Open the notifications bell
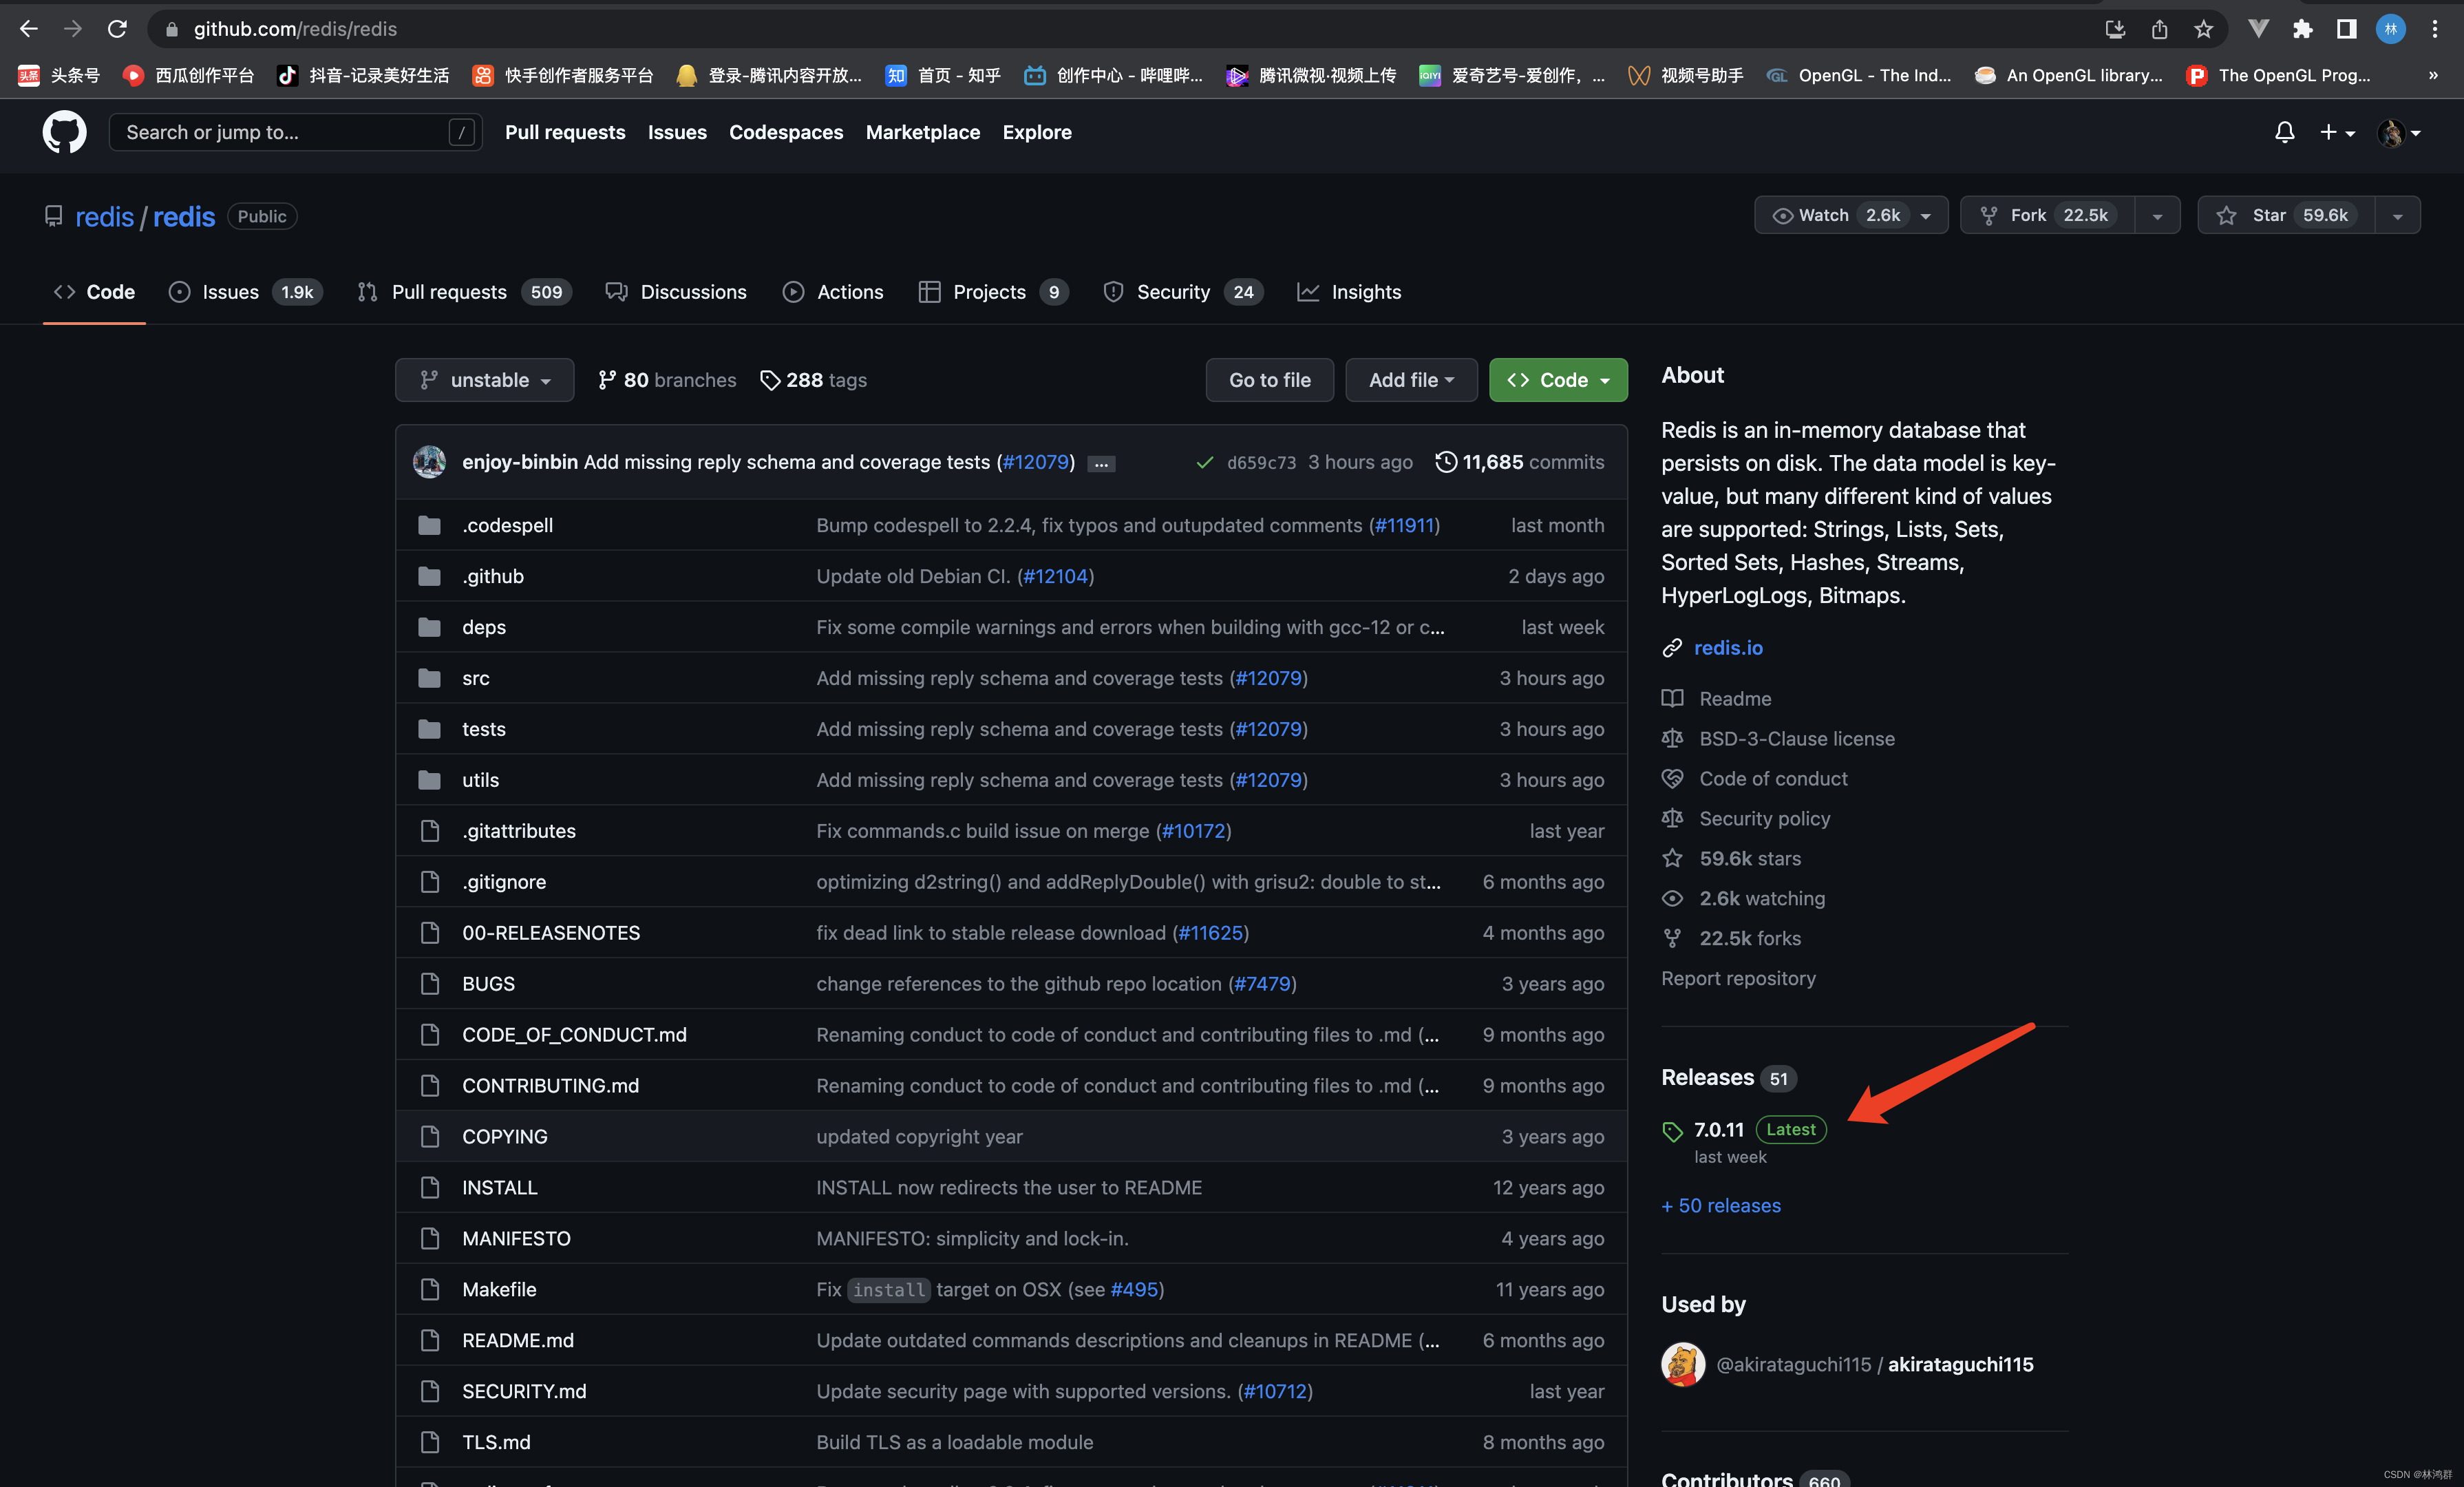The image size is (2464, 1487). pyautogui.click(x=2284, y=132)
